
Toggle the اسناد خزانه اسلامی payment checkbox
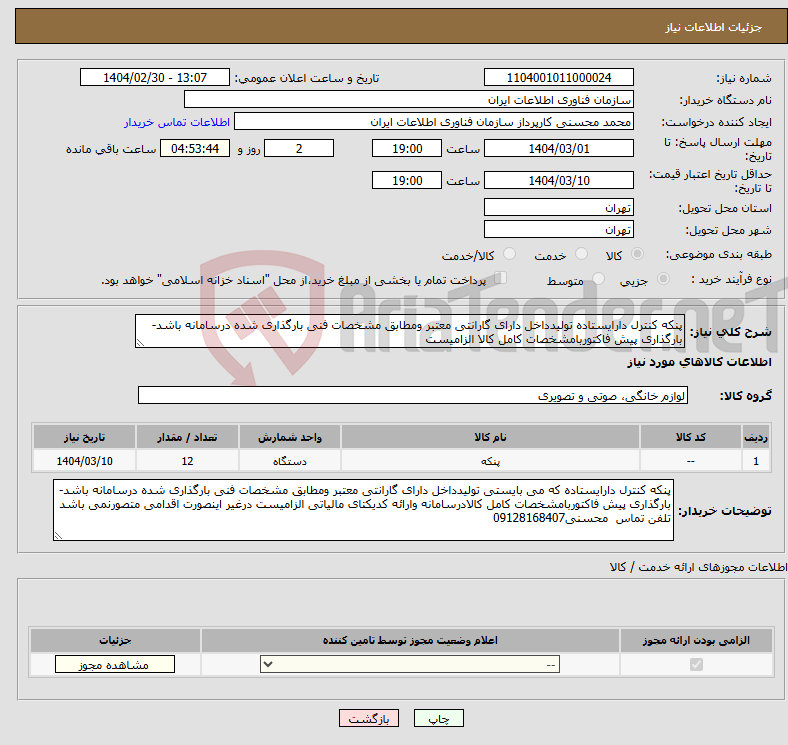(501, 279)
